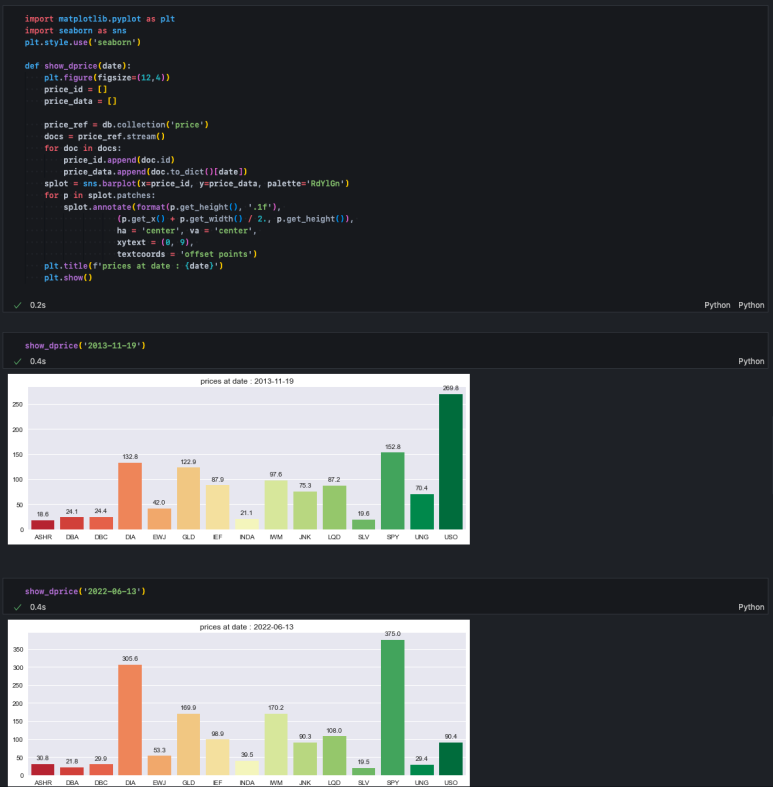This screenshot has width=773, height=787.
Task: Click the 'def show_dprice(date):' line
Action: point(78,66)
